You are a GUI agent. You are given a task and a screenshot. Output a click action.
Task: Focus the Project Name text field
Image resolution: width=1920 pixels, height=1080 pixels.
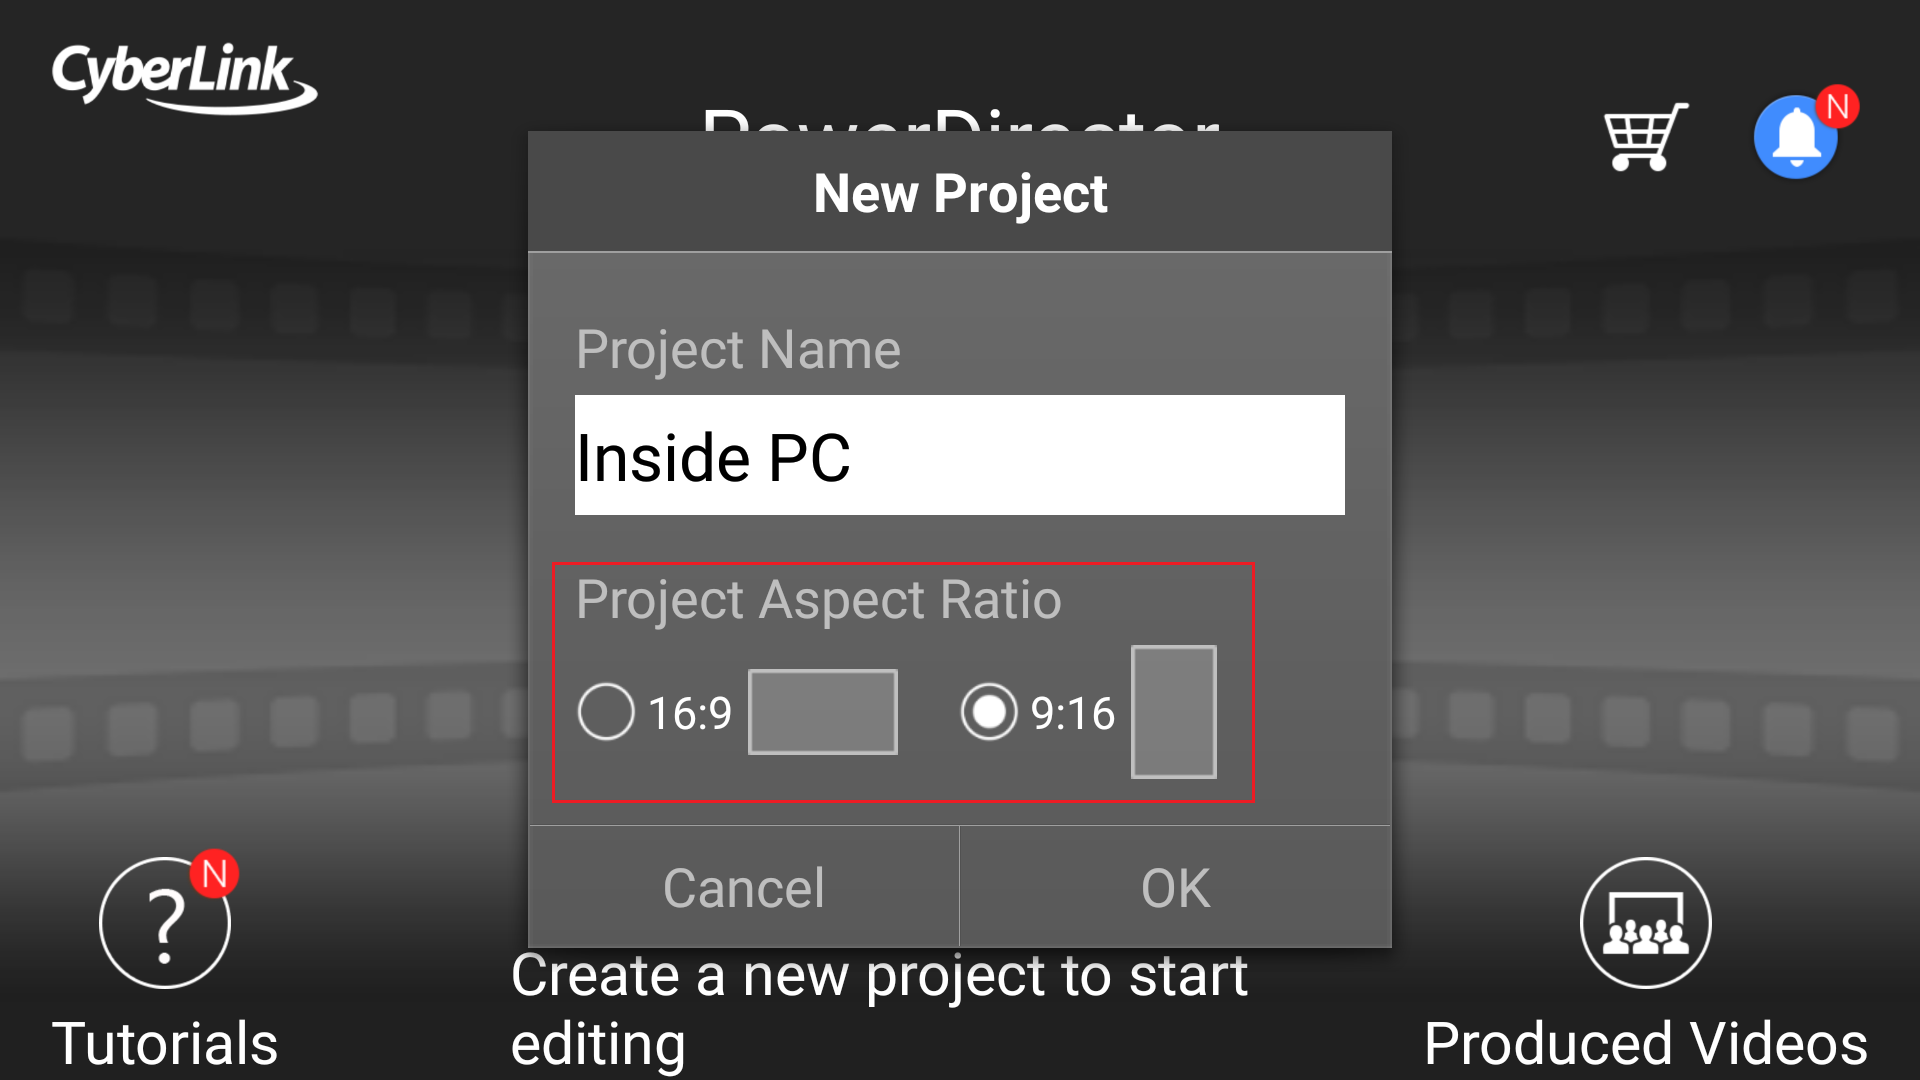coord(960,455)
